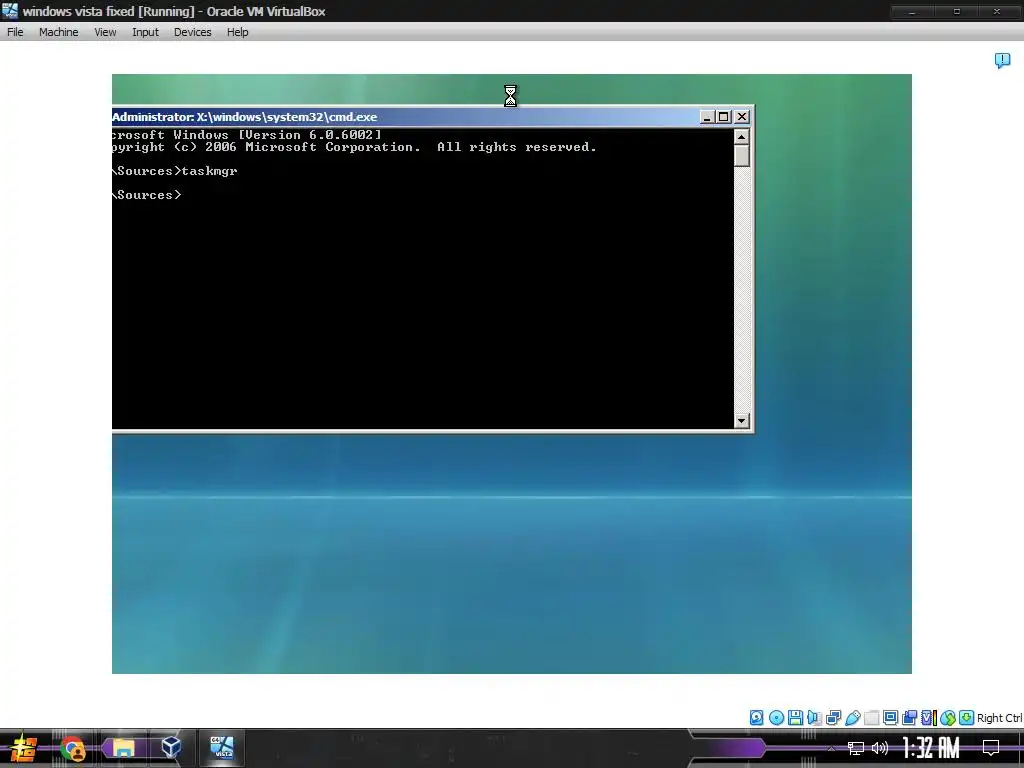The image size is (1024, 768).
Task: Open VirtualBox Manager from the taskbar
Action: click(x=171, y=748)
